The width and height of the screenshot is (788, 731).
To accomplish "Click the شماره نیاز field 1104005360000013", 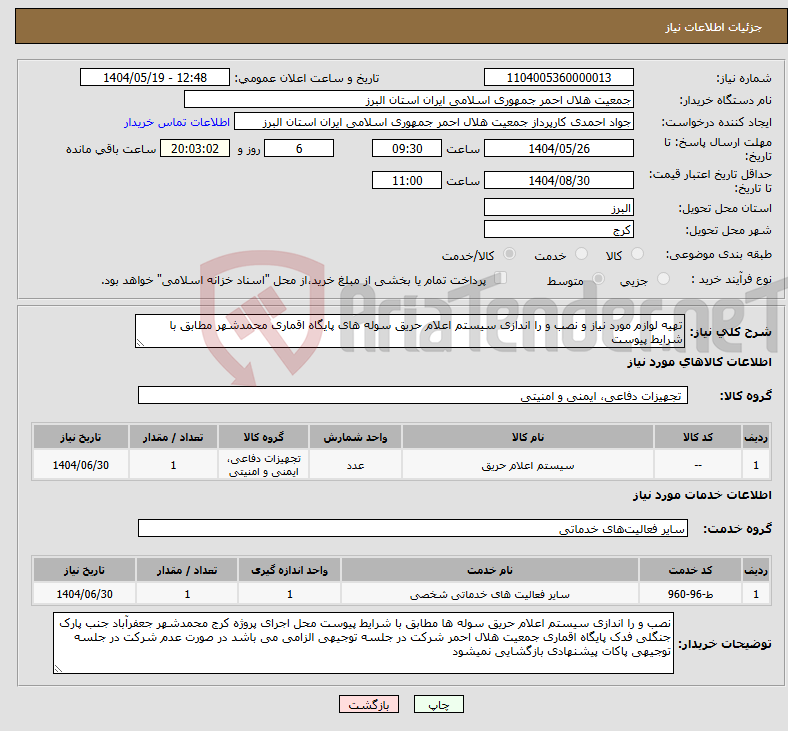I will coord(558,77).
